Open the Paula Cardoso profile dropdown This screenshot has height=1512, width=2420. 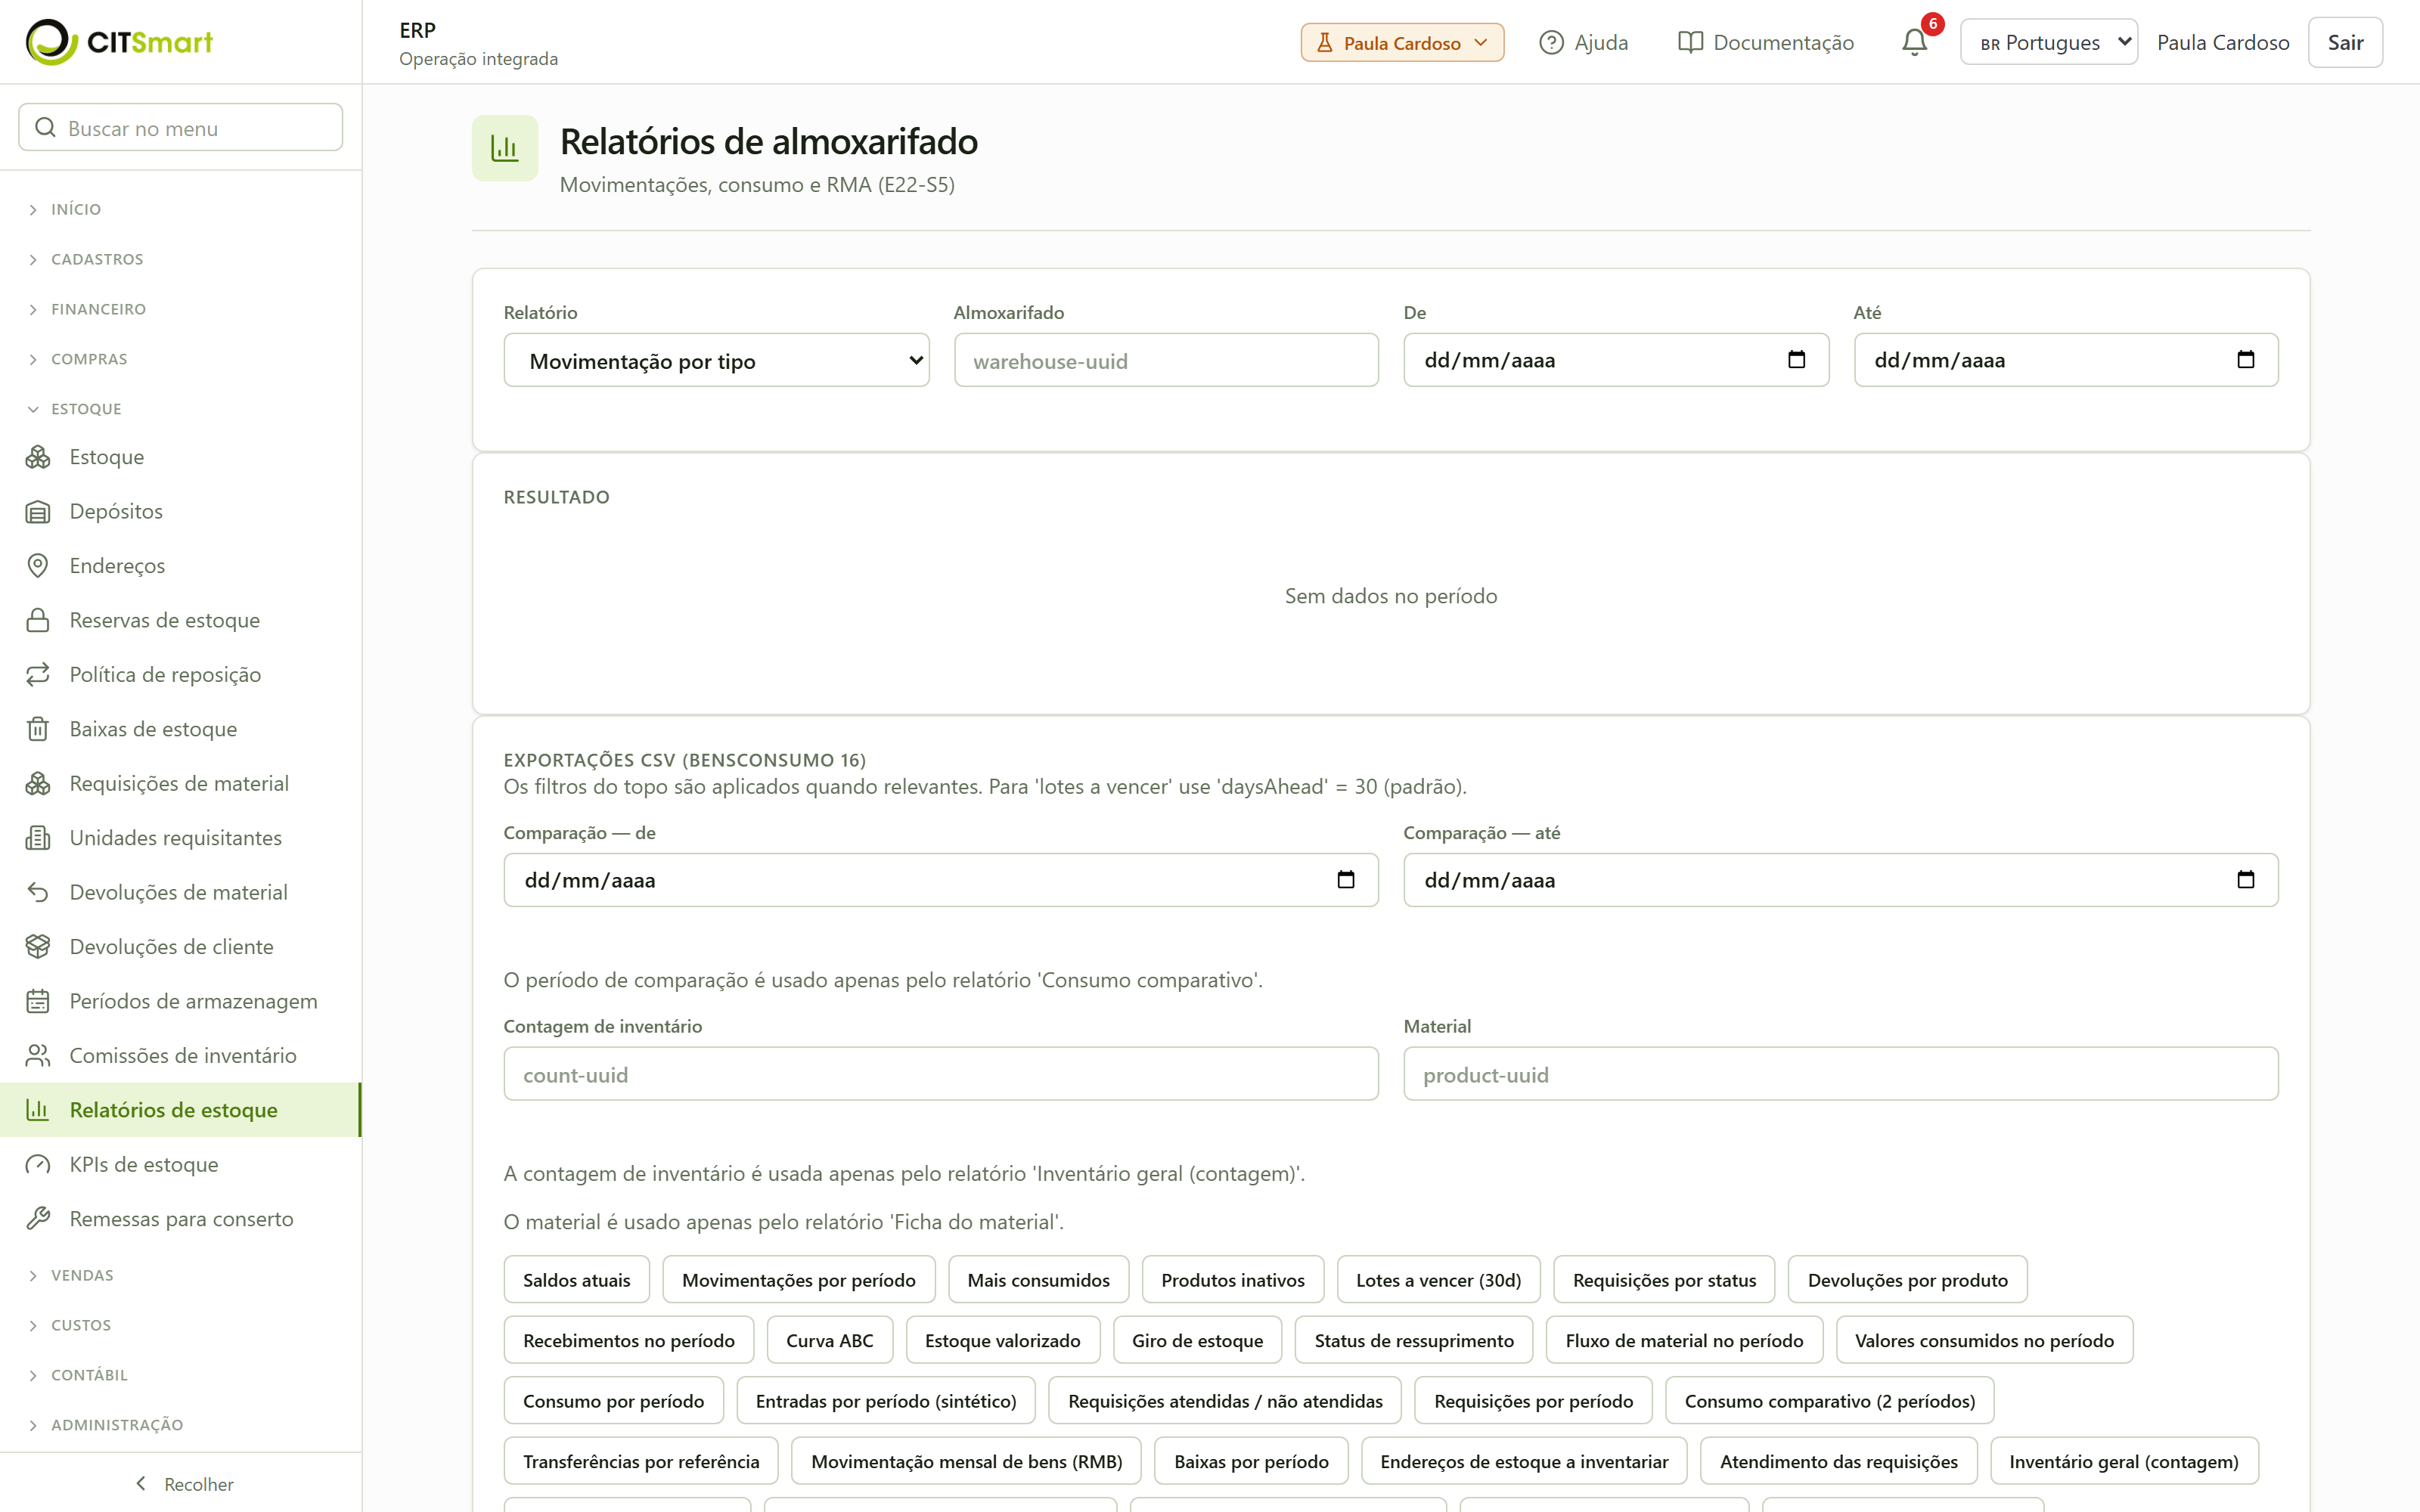[1402, 42]
